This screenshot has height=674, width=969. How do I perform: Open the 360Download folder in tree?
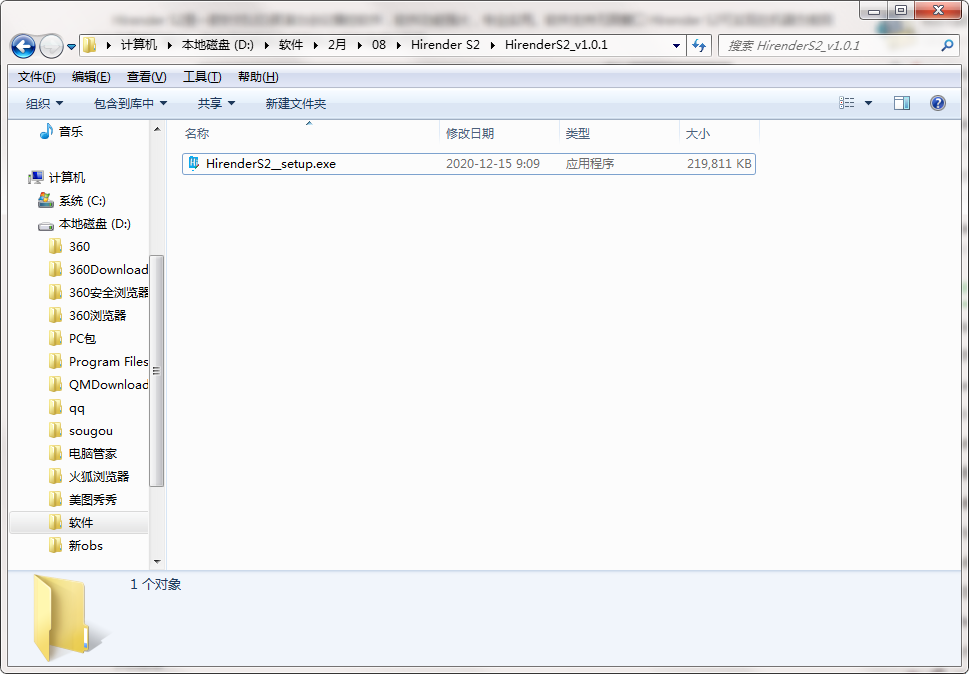(108, 269)
